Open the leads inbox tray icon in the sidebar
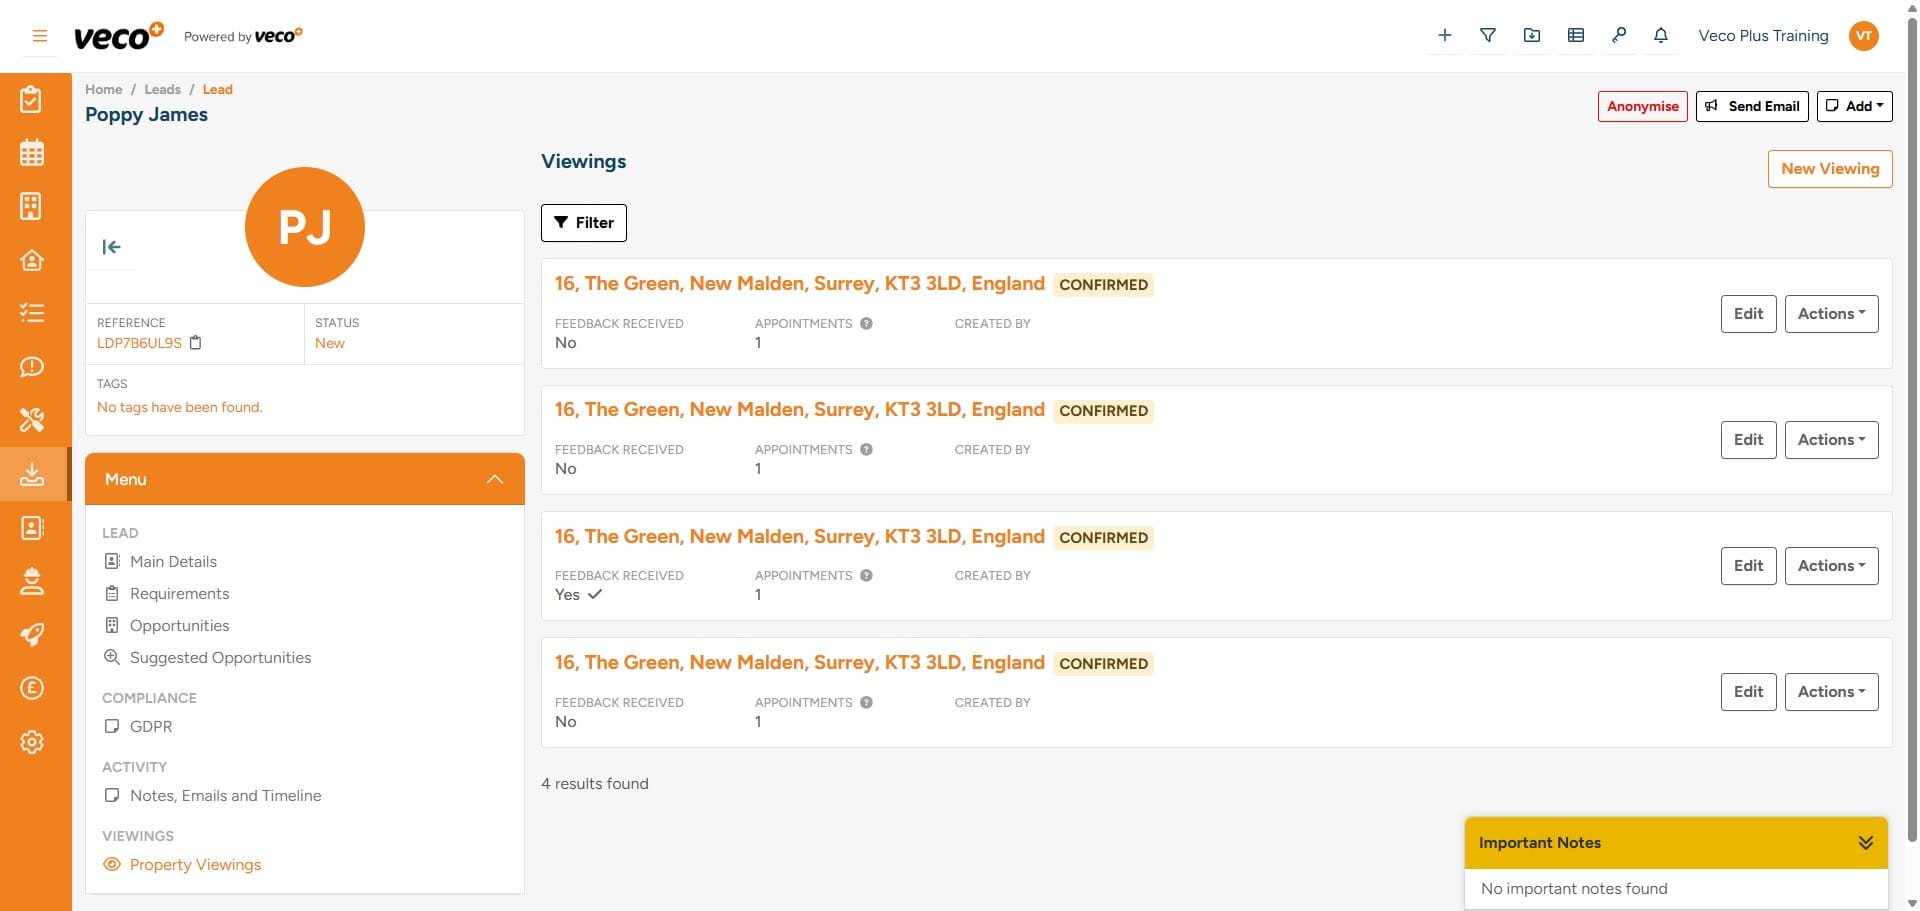This screenshot has width=1920, height=911. tap(32, 474)
